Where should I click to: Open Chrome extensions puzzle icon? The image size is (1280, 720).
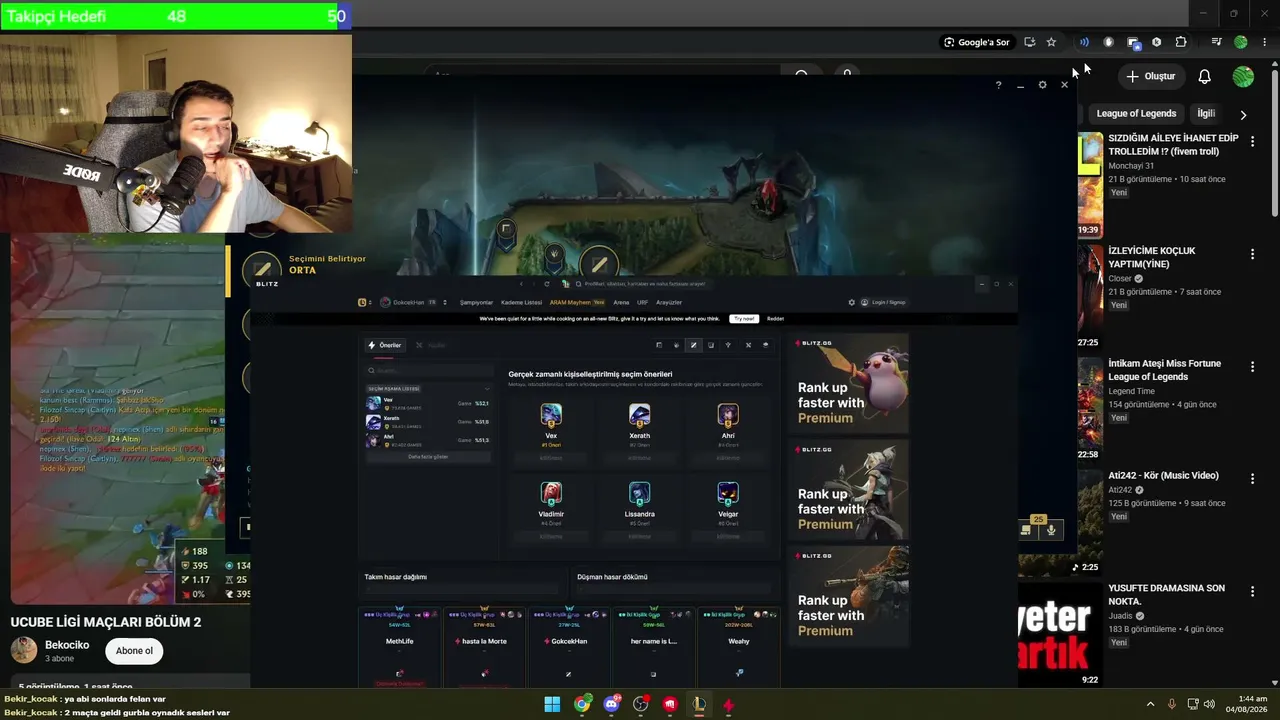[x=1181, y=42]
